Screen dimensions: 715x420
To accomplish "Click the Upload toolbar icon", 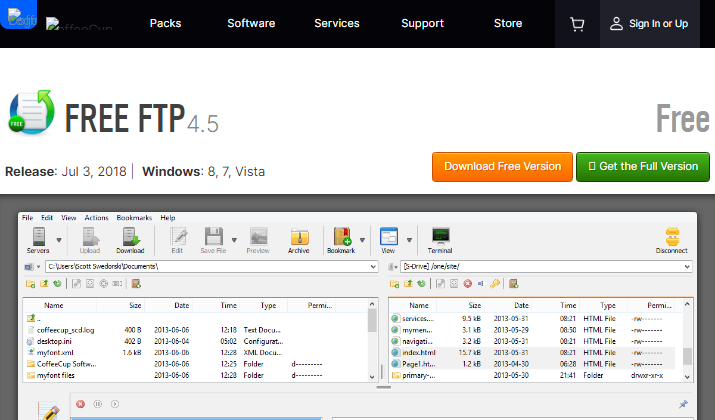I will pos(90,240).
